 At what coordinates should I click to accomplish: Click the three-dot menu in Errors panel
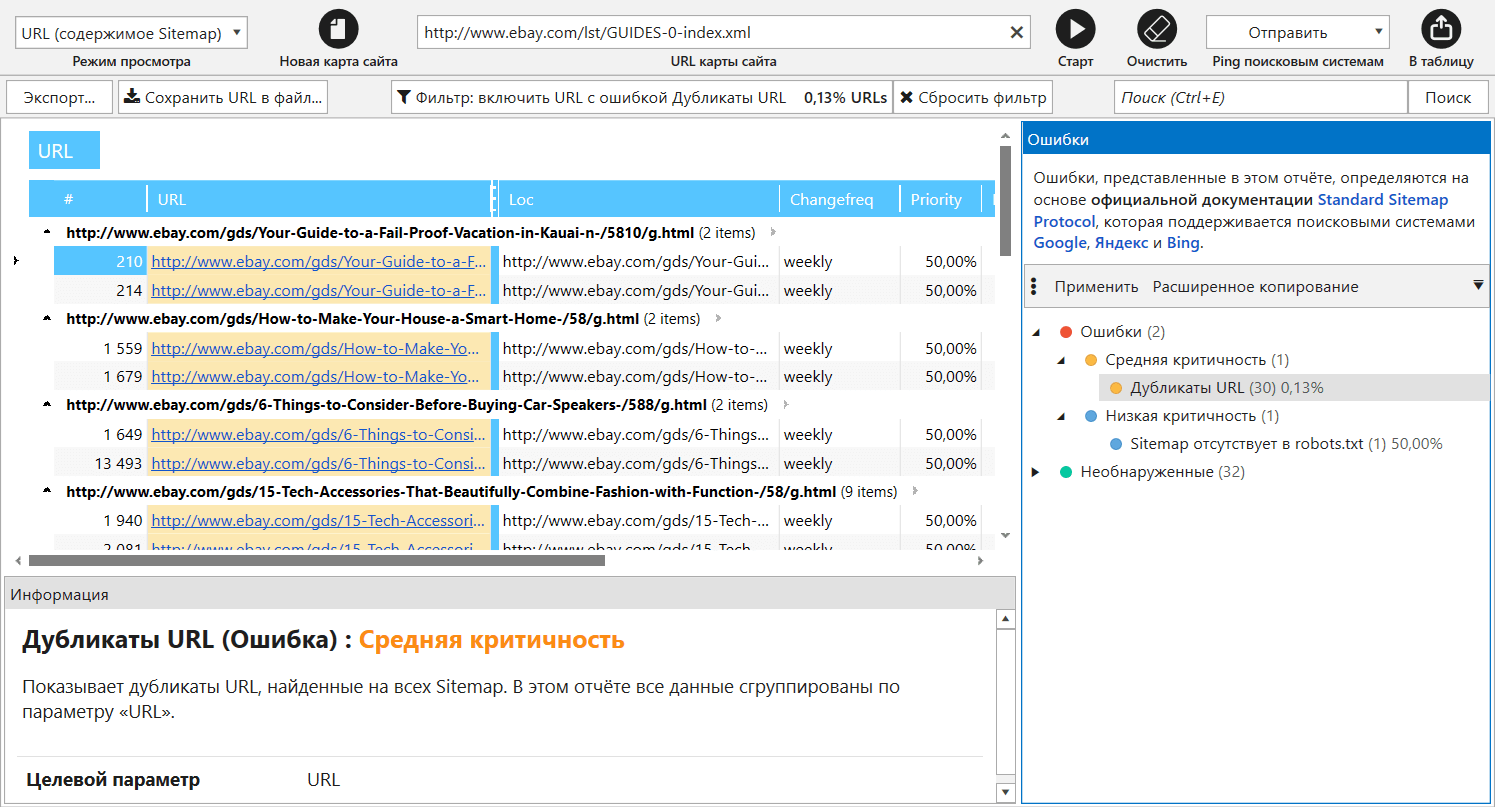(1034, 287)
